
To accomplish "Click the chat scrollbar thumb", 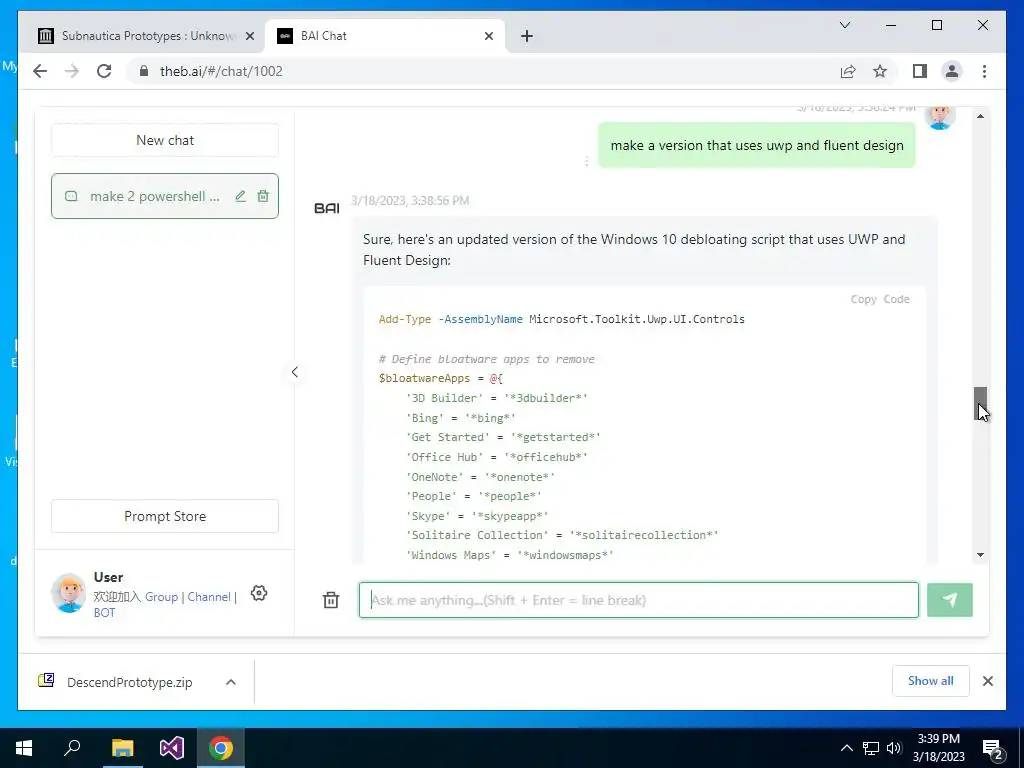I will pos(980,404).
